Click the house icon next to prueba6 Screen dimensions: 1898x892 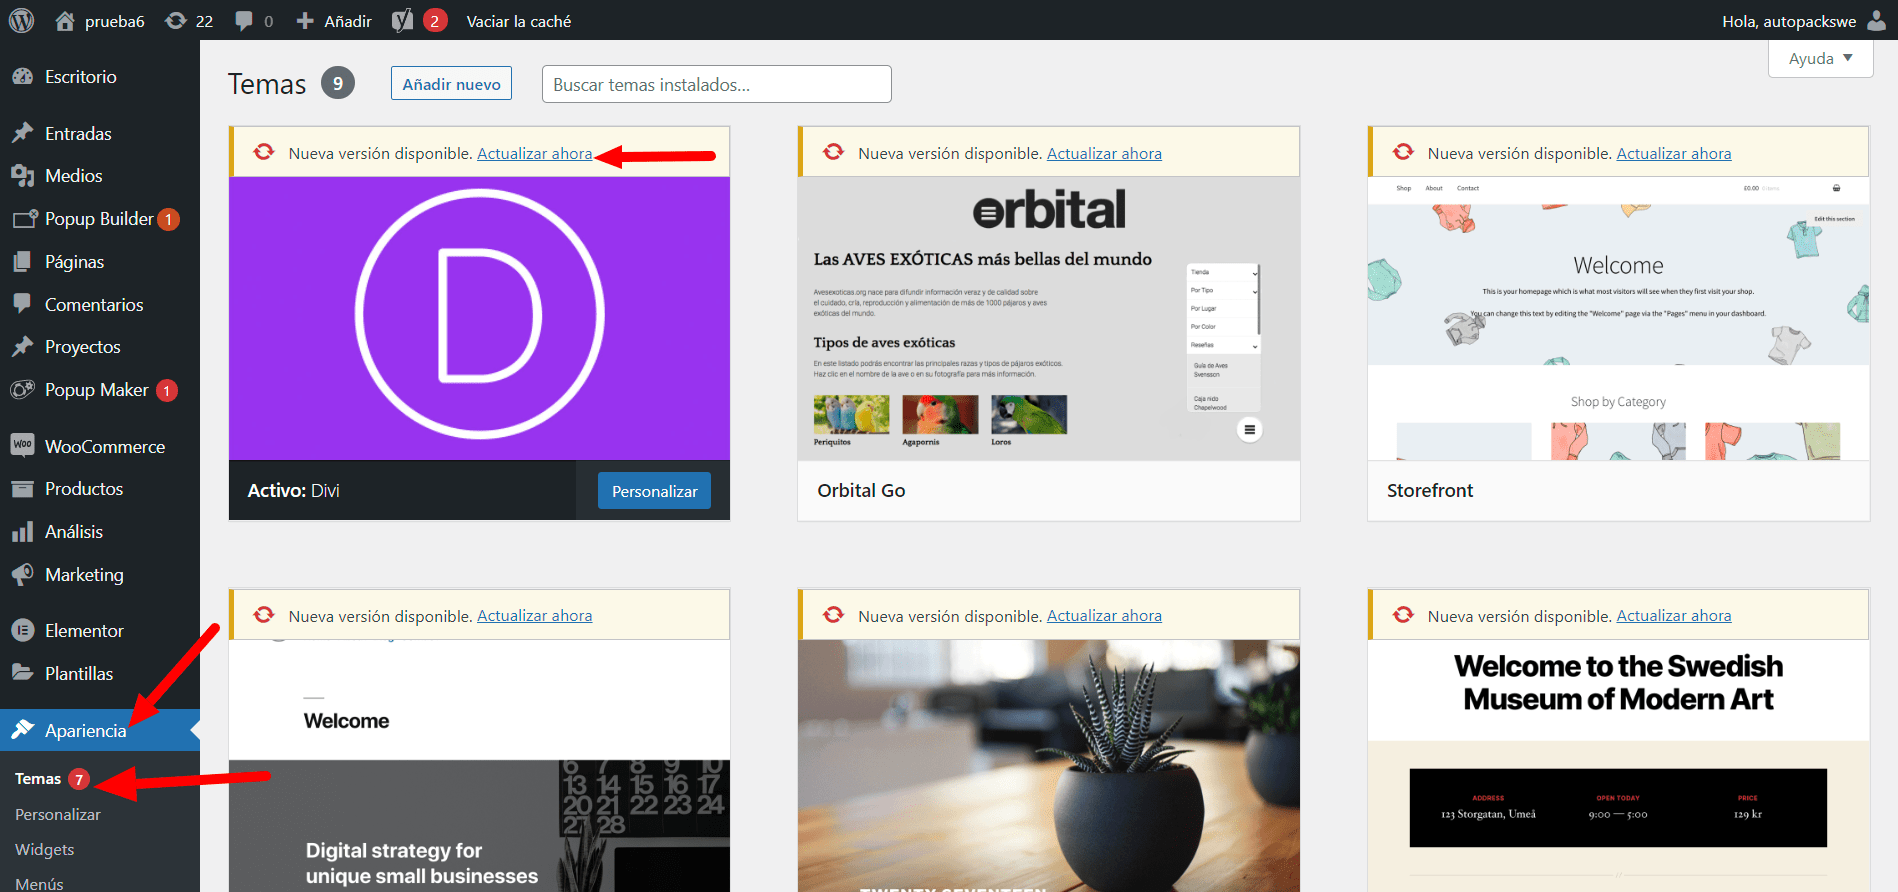(x=65, y=21)
